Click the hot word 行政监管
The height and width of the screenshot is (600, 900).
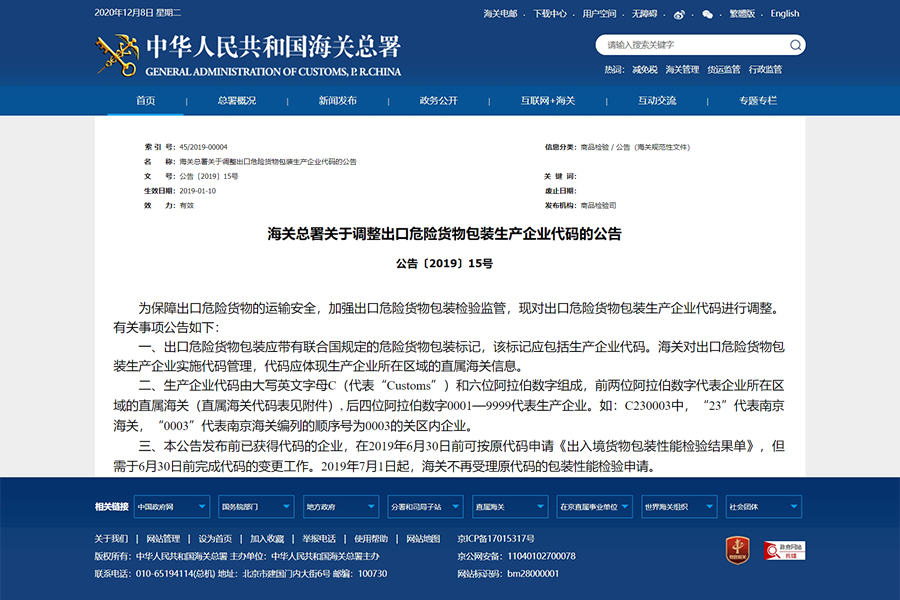click(765, 69)
